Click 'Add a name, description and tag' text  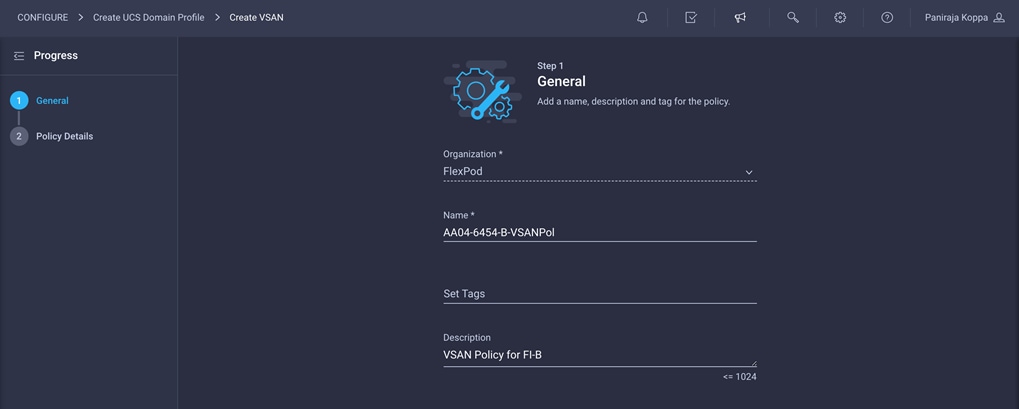[x=634, y=102]
